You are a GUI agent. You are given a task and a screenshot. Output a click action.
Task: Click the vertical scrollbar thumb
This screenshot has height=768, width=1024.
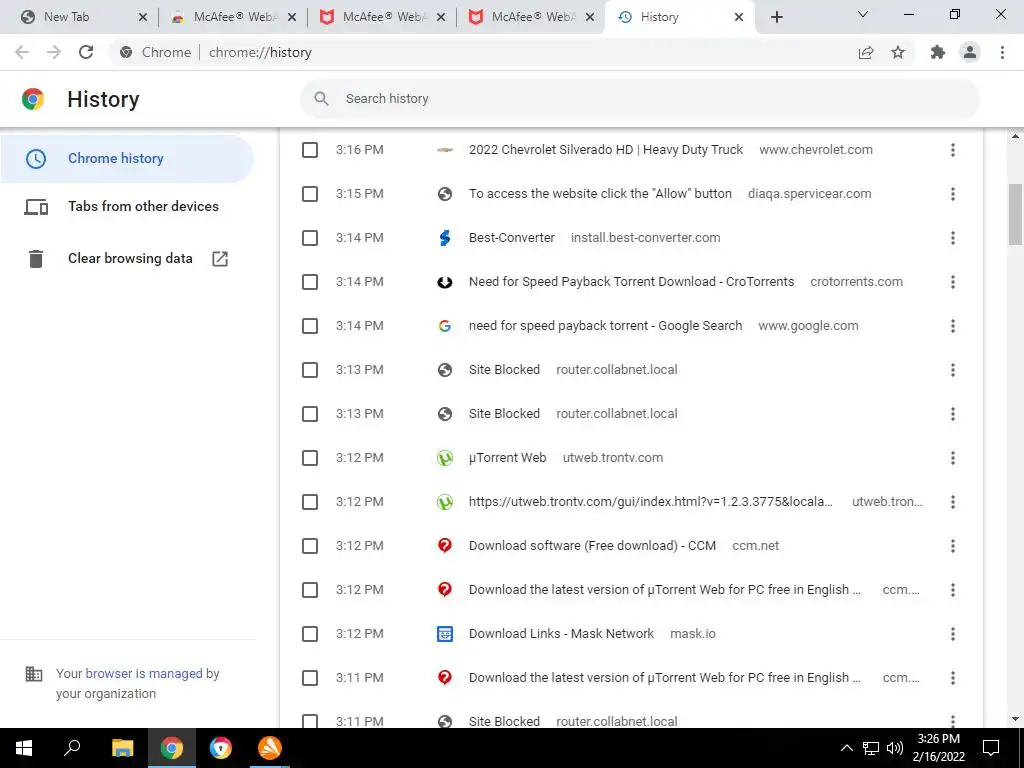point(1015,214)
